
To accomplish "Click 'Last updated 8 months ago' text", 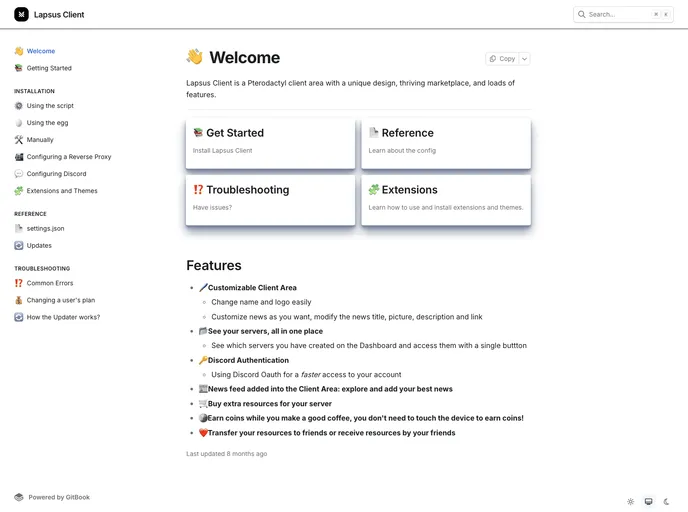I will click(x=226, y=454).
